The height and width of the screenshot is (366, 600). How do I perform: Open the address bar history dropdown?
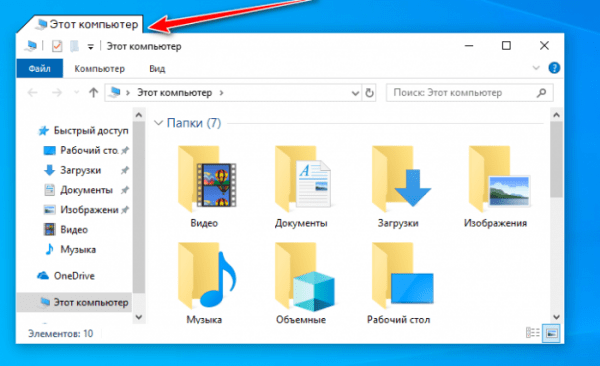[x=355, y=93]
